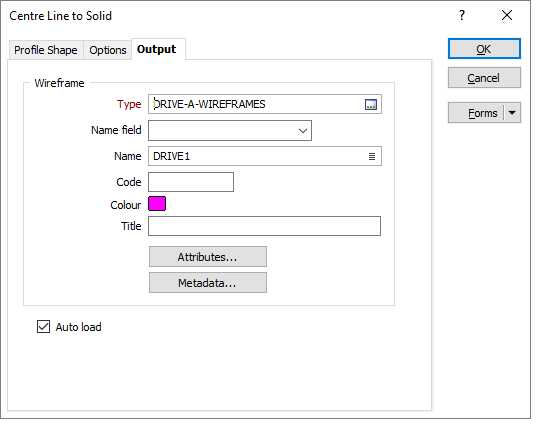
Task: Open the Metadata... dialog
Action: pos(208,283)
